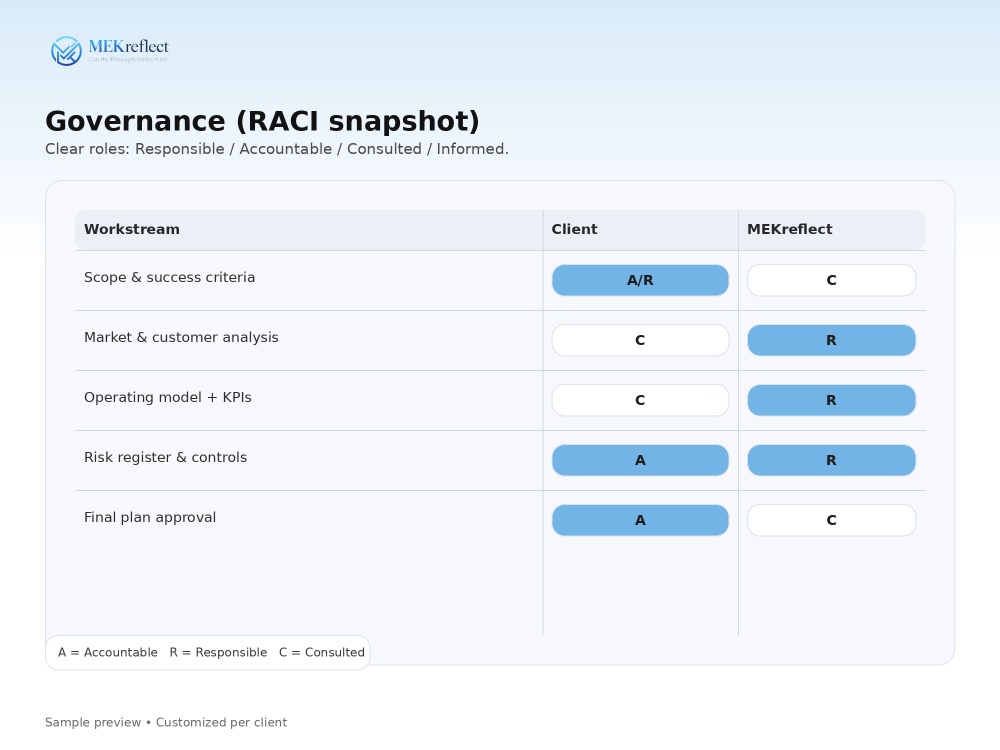Click the MEKreflect C pill for Scope & success criteria
Viewport: 1000px width, 750px height.
point(832,281)
